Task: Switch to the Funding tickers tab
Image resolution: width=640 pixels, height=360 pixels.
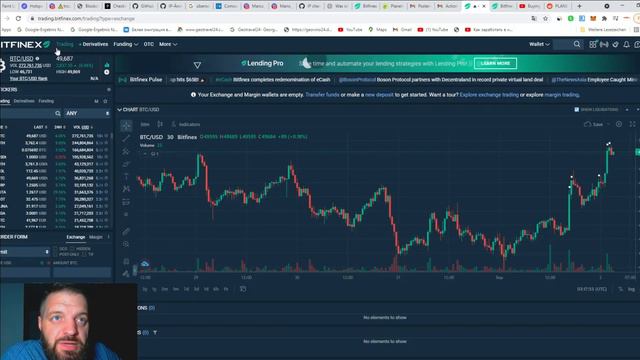Action: [x=46, y=101]
